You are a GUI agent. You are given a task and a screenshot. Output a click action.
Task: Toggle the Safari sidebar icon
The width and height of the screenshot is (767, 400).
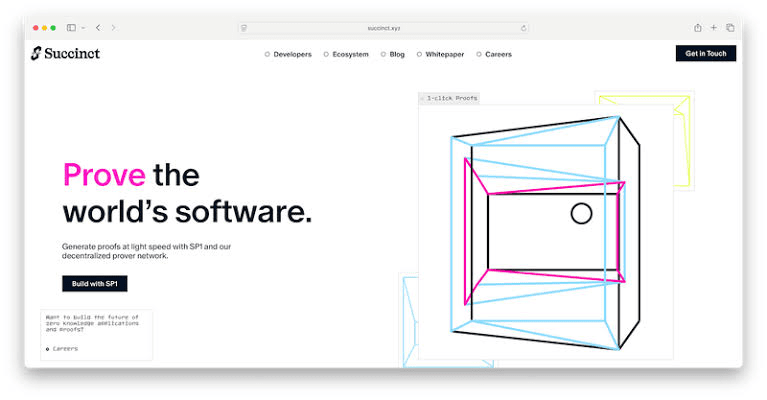pyautogui.click(x=71, y=28)
